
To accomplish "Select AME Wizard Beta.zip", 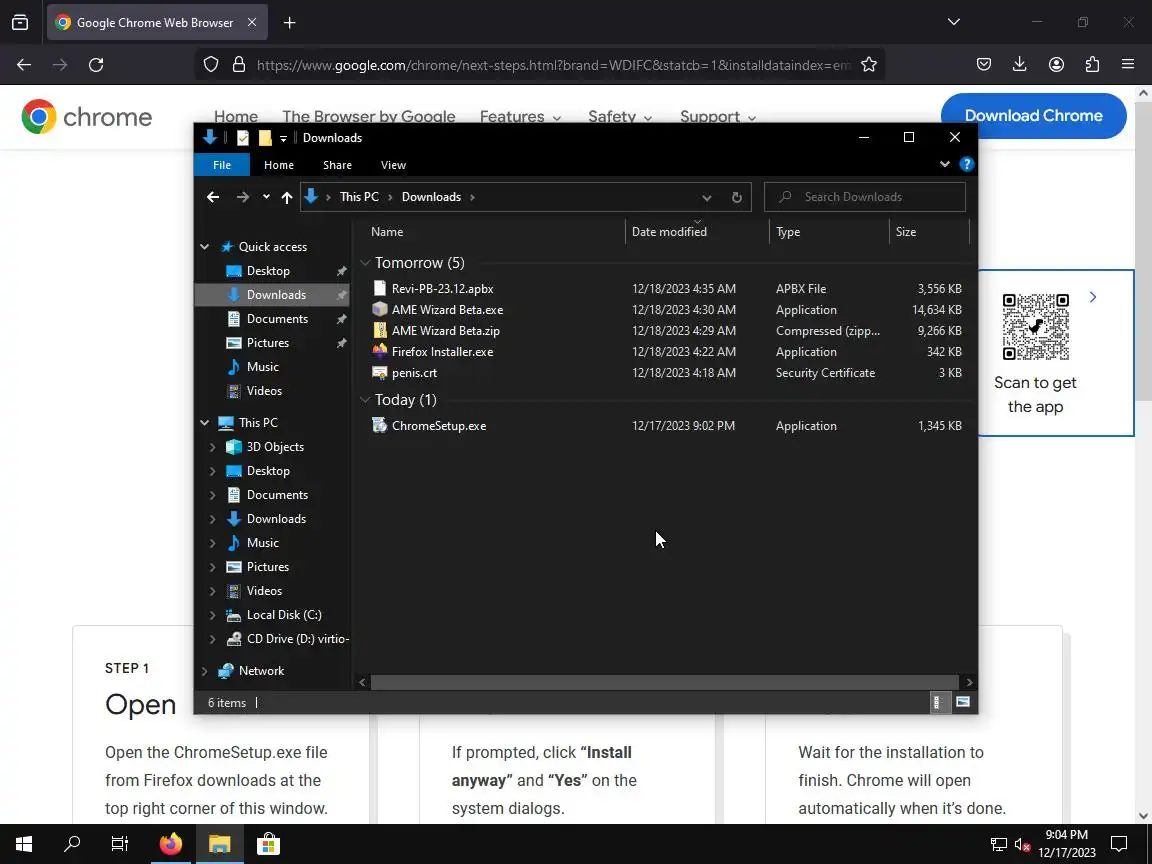I will (x=446, y=331).
